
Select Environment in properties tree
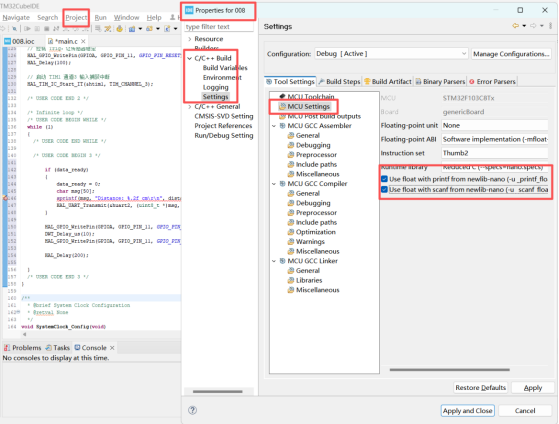(x=222, y=77)
